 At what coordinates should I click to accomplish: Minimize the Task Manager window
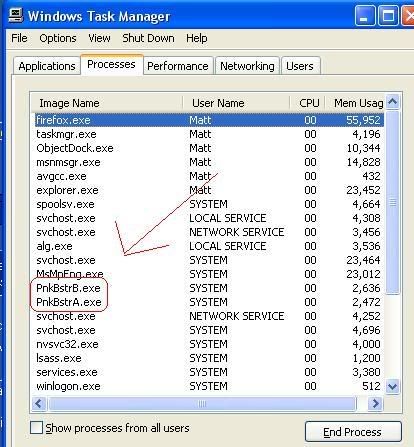(364, 16)
